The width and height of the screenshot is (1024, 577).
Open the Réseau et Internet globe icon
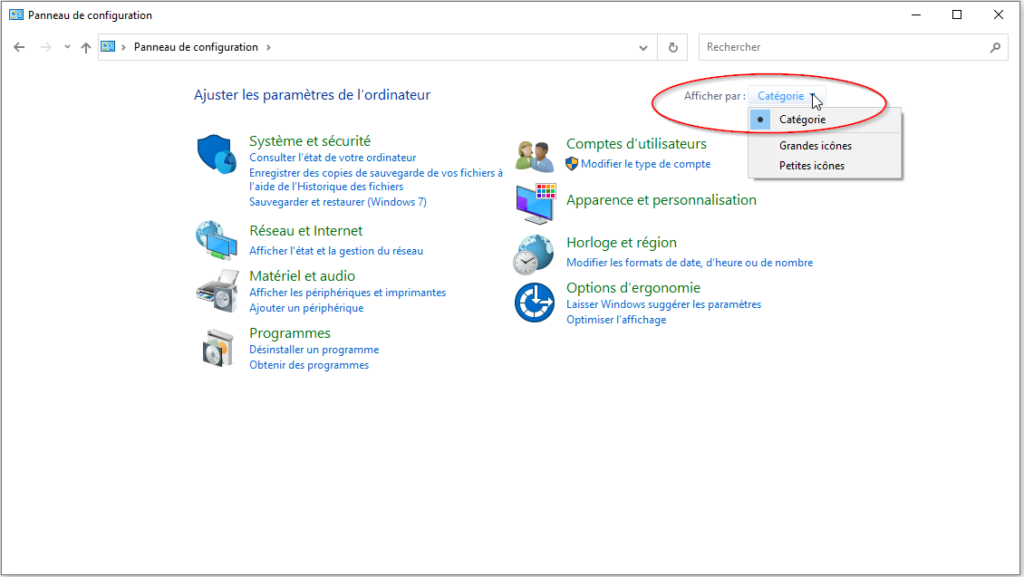tap(216, 241)
